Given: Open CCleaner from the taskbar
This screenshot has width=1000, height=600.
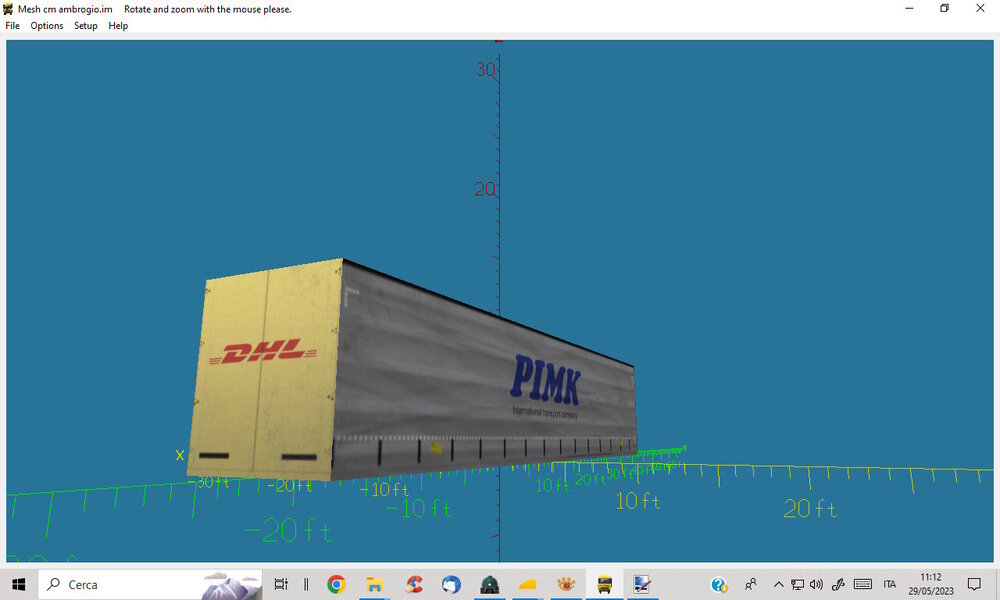Looking at the screenshot, I should (414, 584).
